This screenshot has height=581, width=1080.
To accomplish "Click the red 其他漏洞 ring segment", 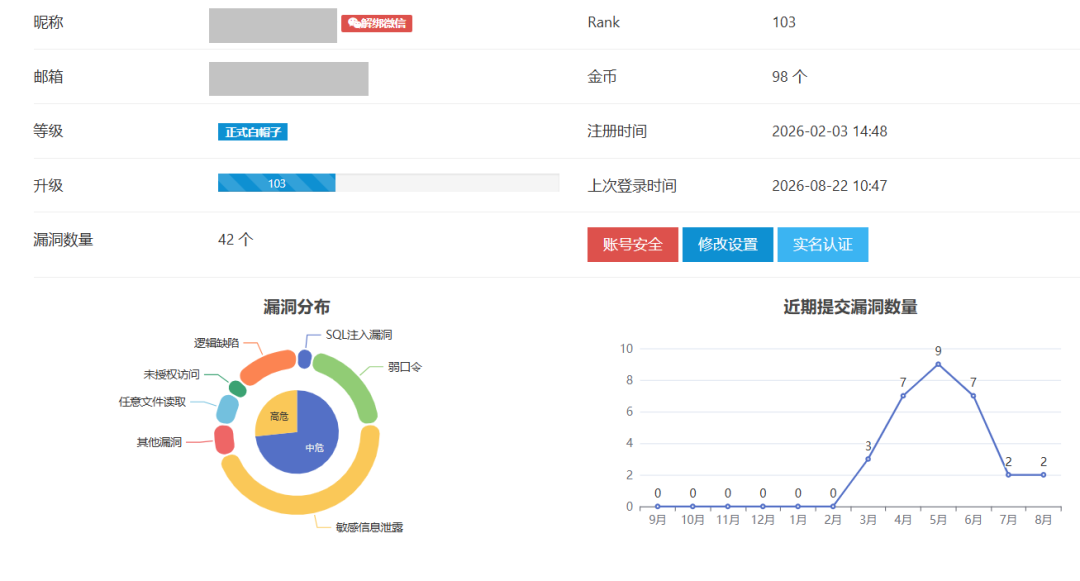I will (225, 440).
